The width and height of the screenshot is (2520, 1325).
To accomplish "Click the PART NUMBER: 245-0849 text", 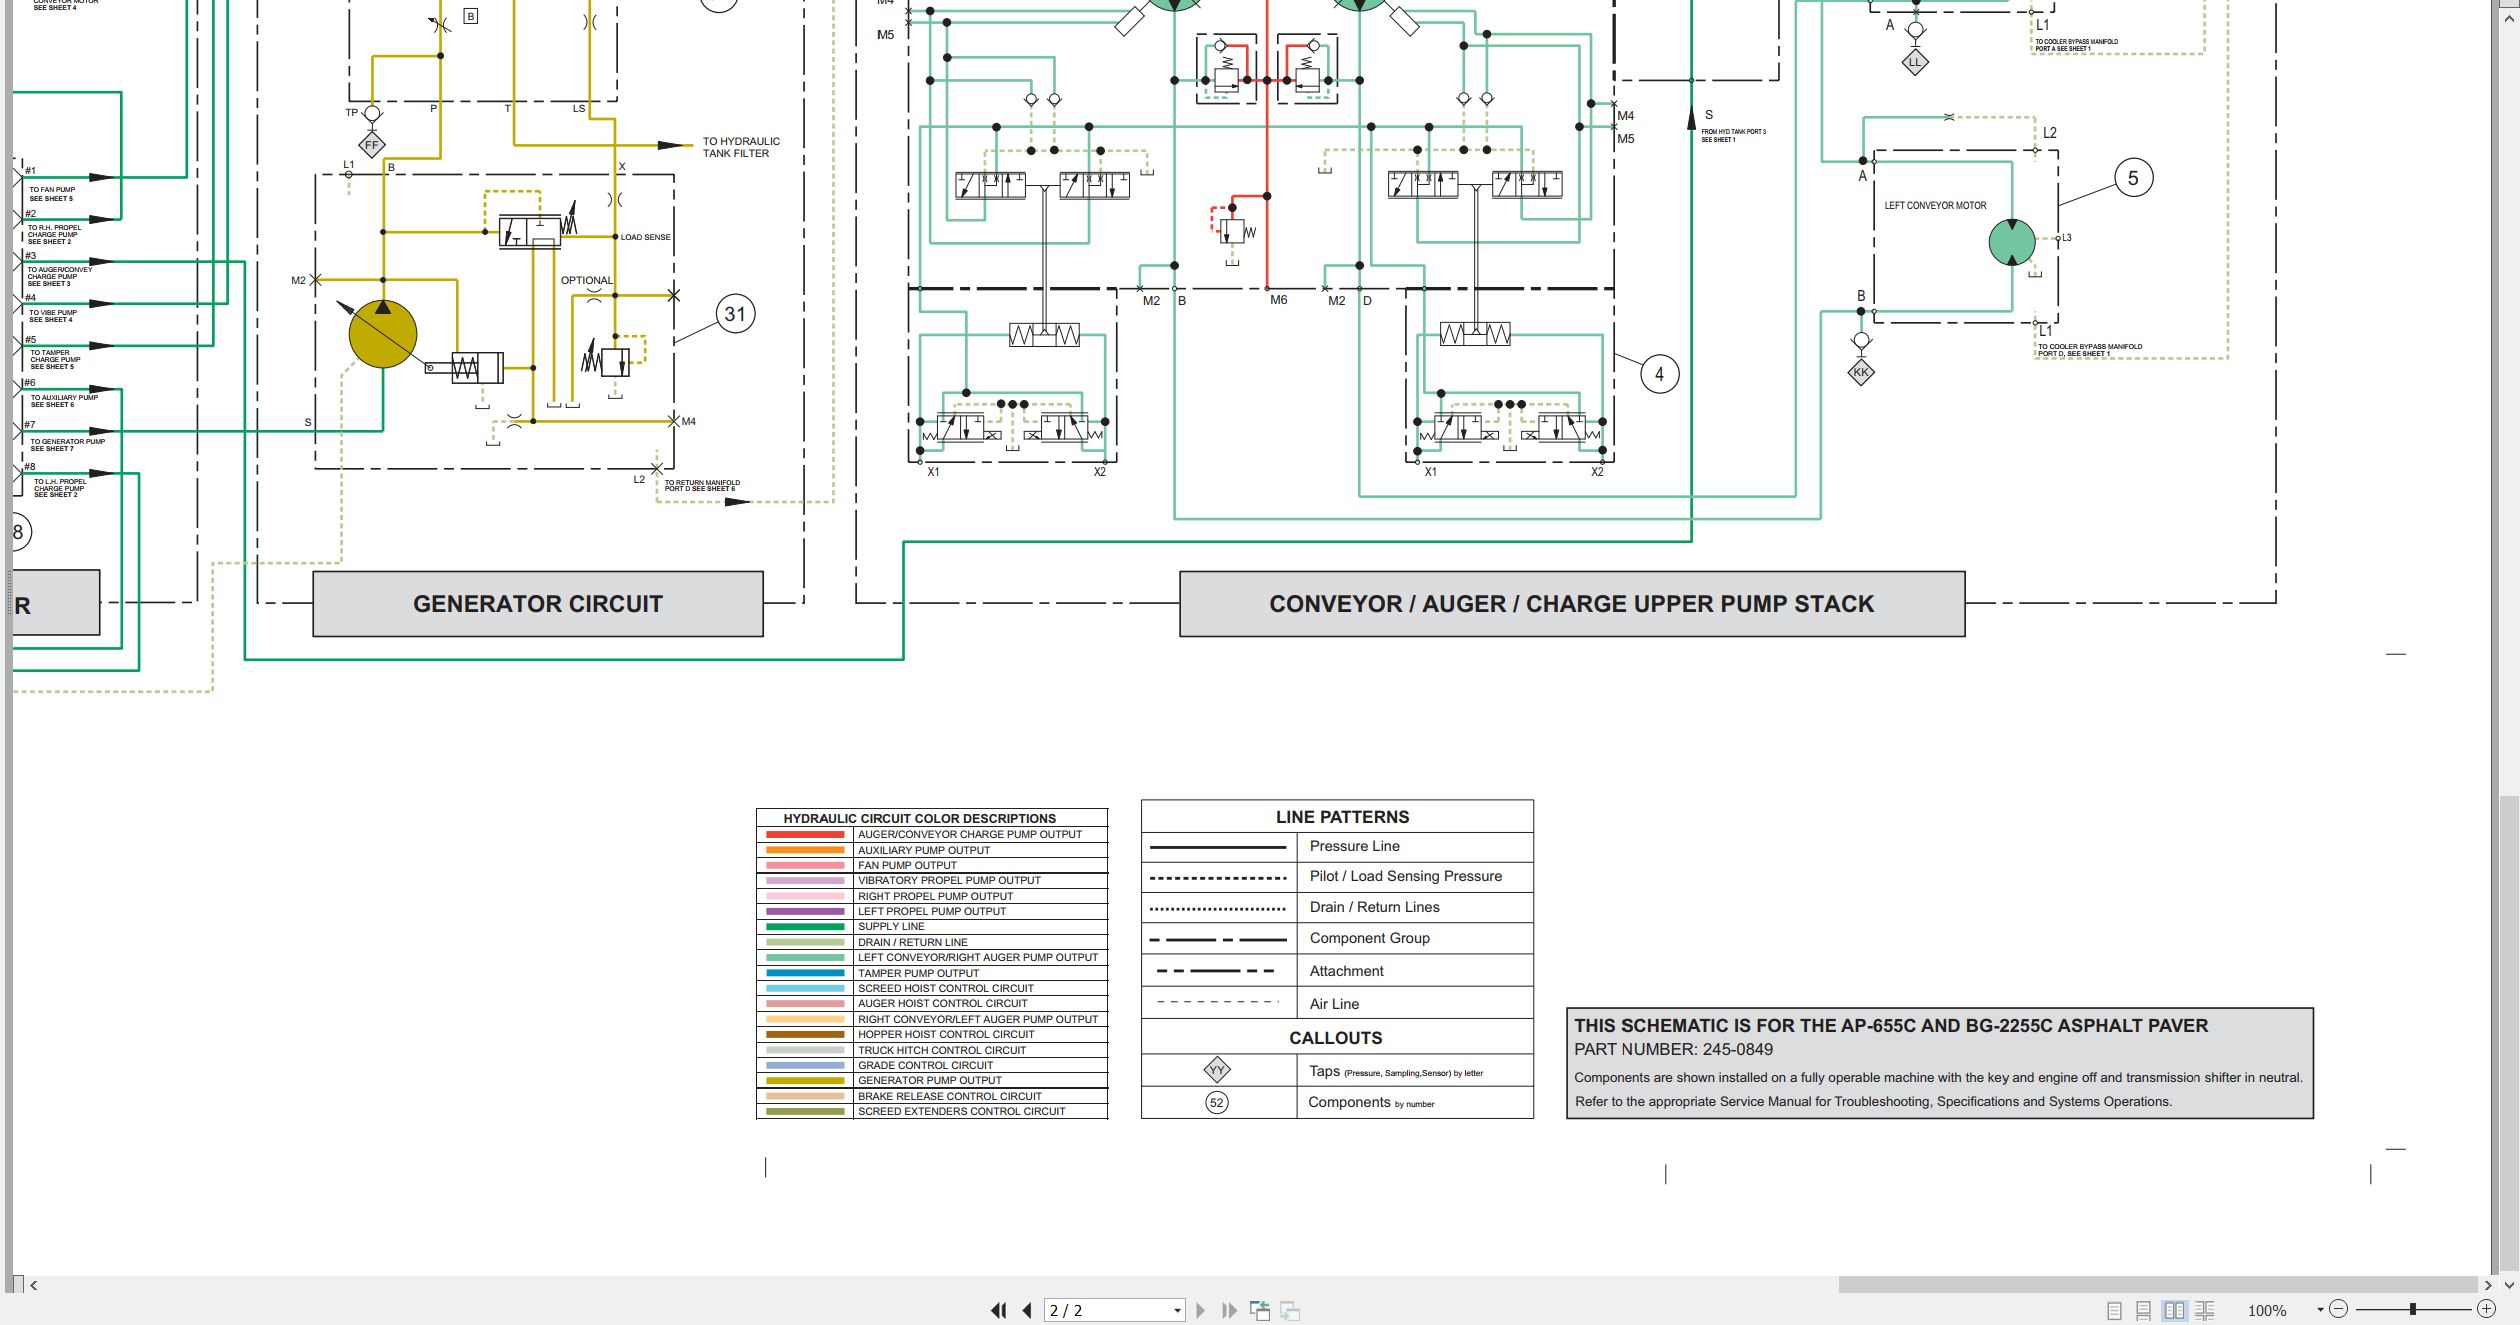I will point(1673,1050).
